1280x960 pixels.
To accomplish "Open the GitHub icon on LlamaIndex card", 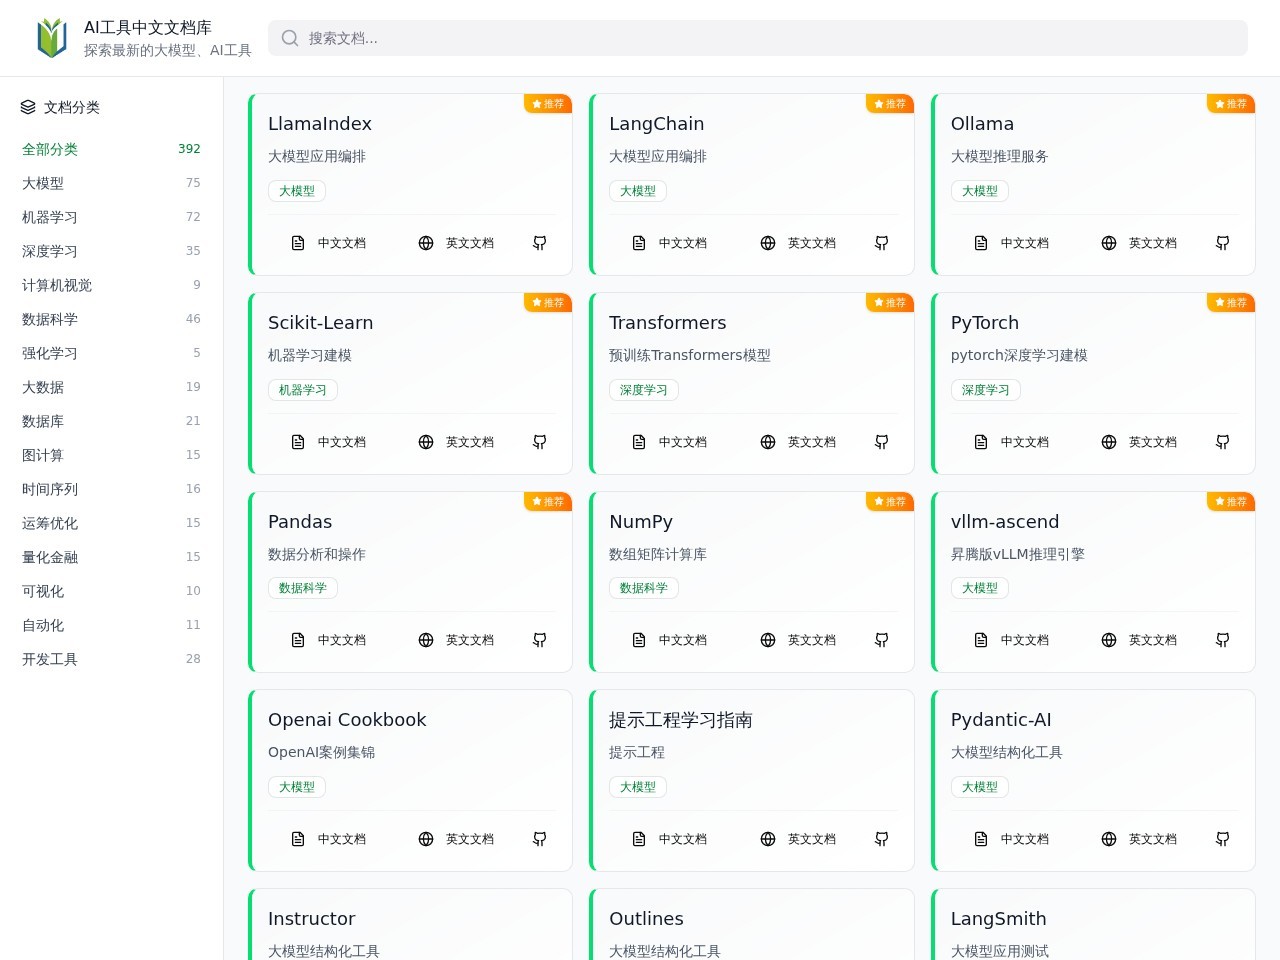I will (540, 243).
